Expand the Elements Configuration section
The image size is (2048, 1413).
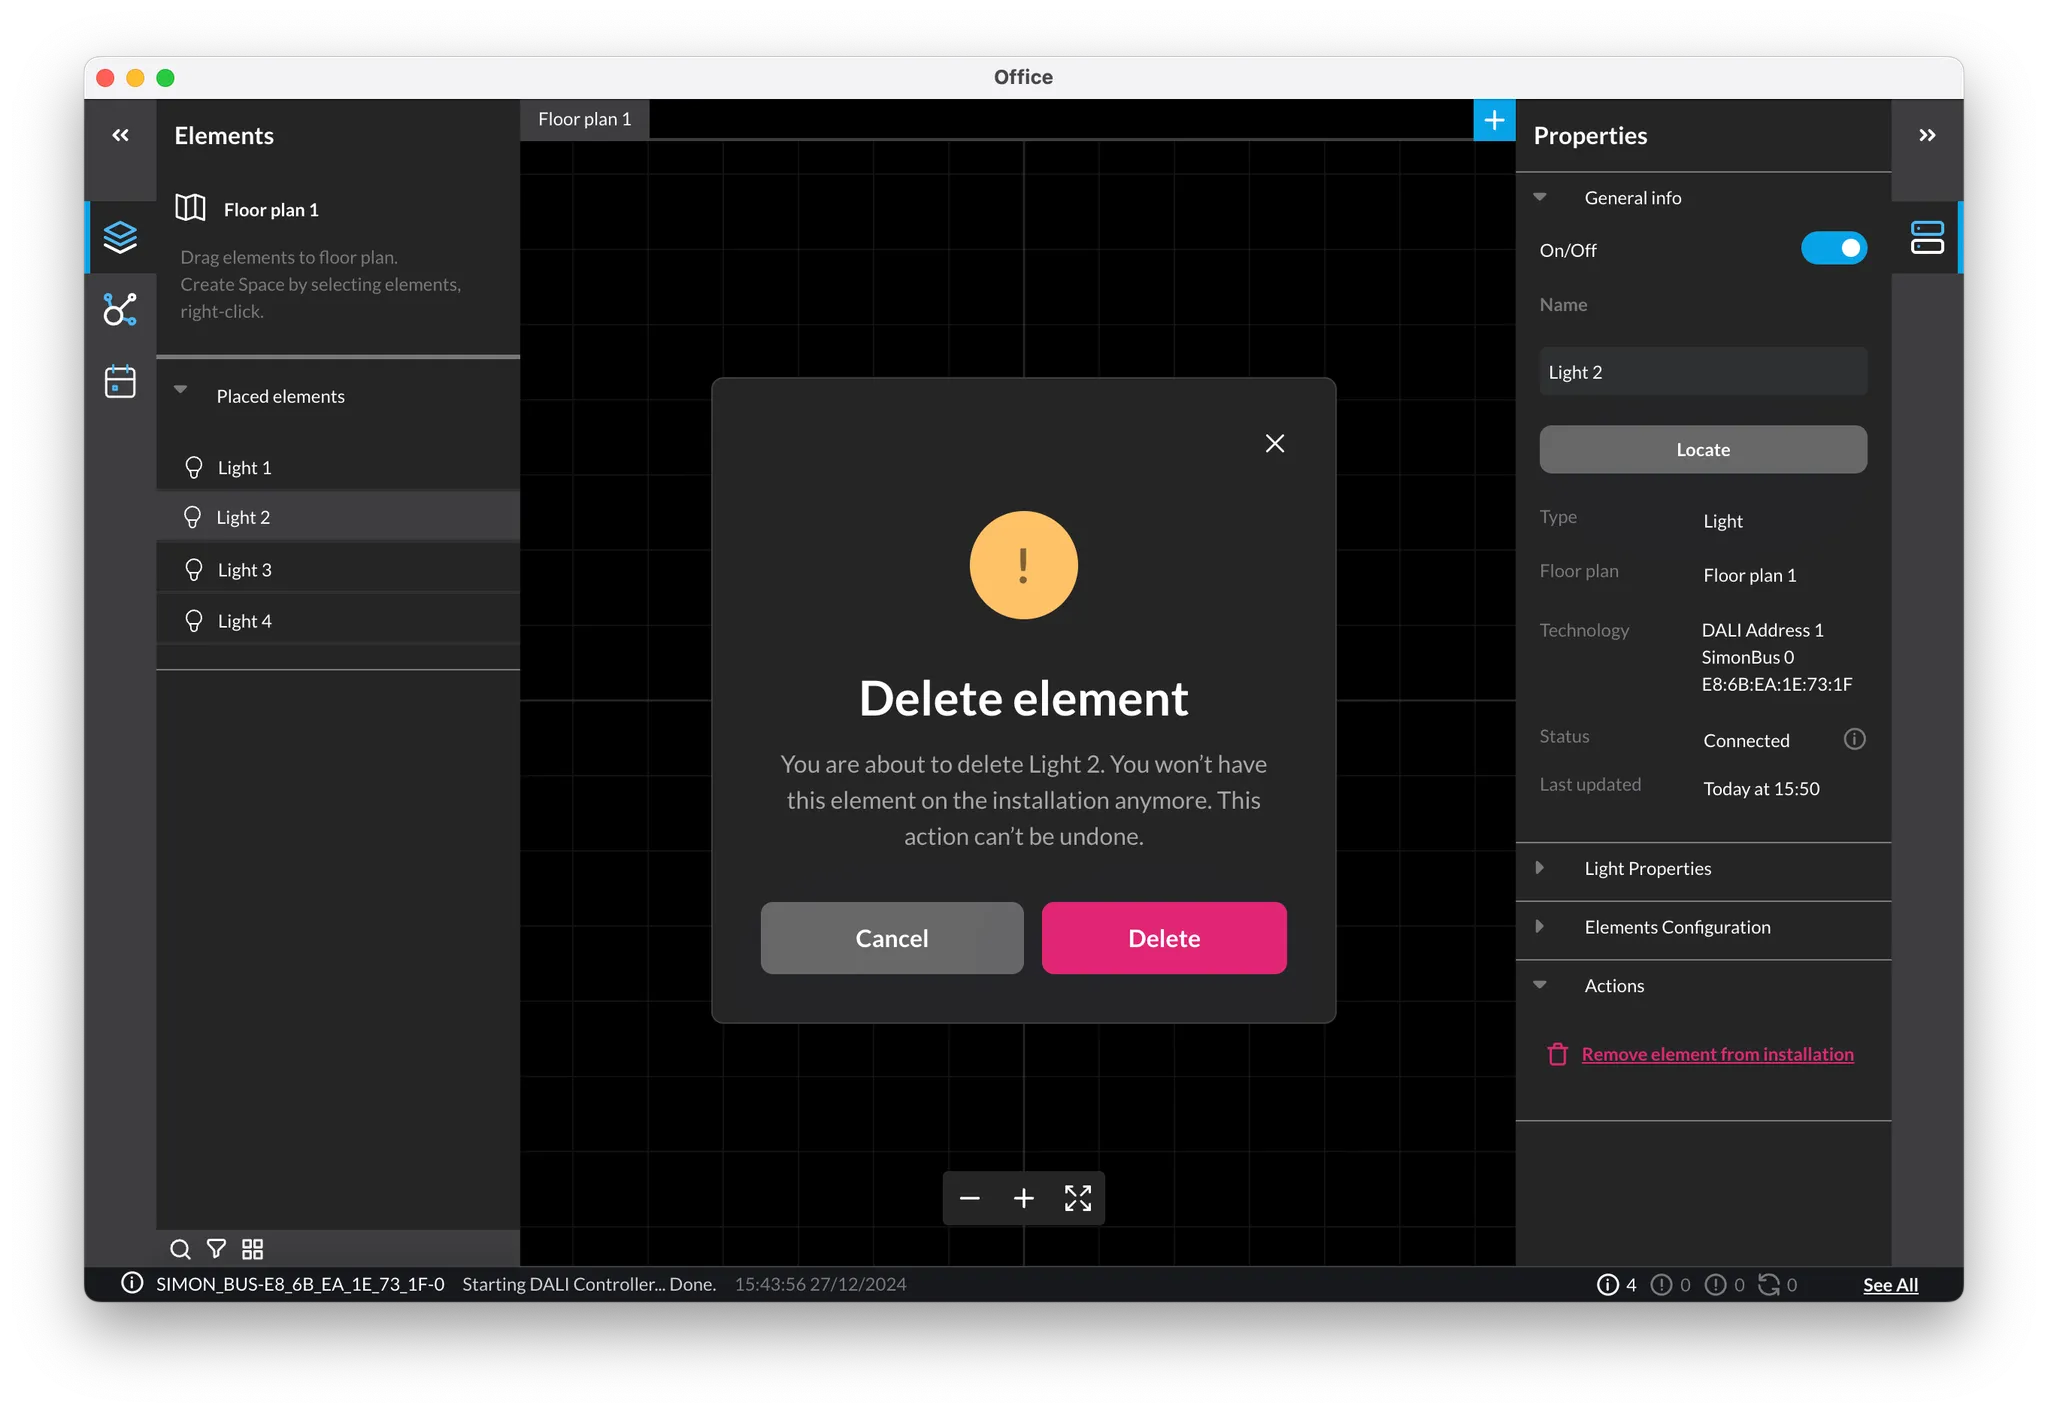tap(1540, 926)
